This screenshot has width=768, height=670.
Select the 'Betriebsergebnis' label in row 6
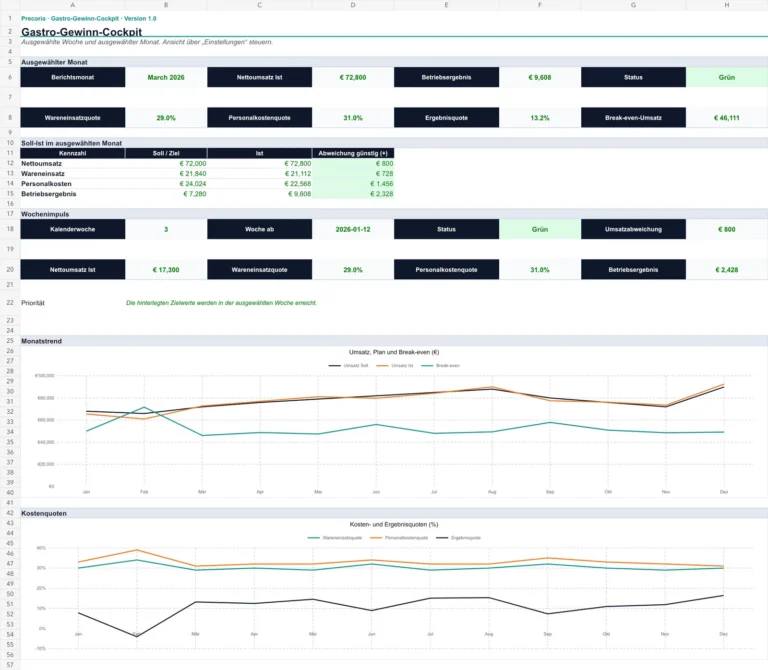pos(446,77)
